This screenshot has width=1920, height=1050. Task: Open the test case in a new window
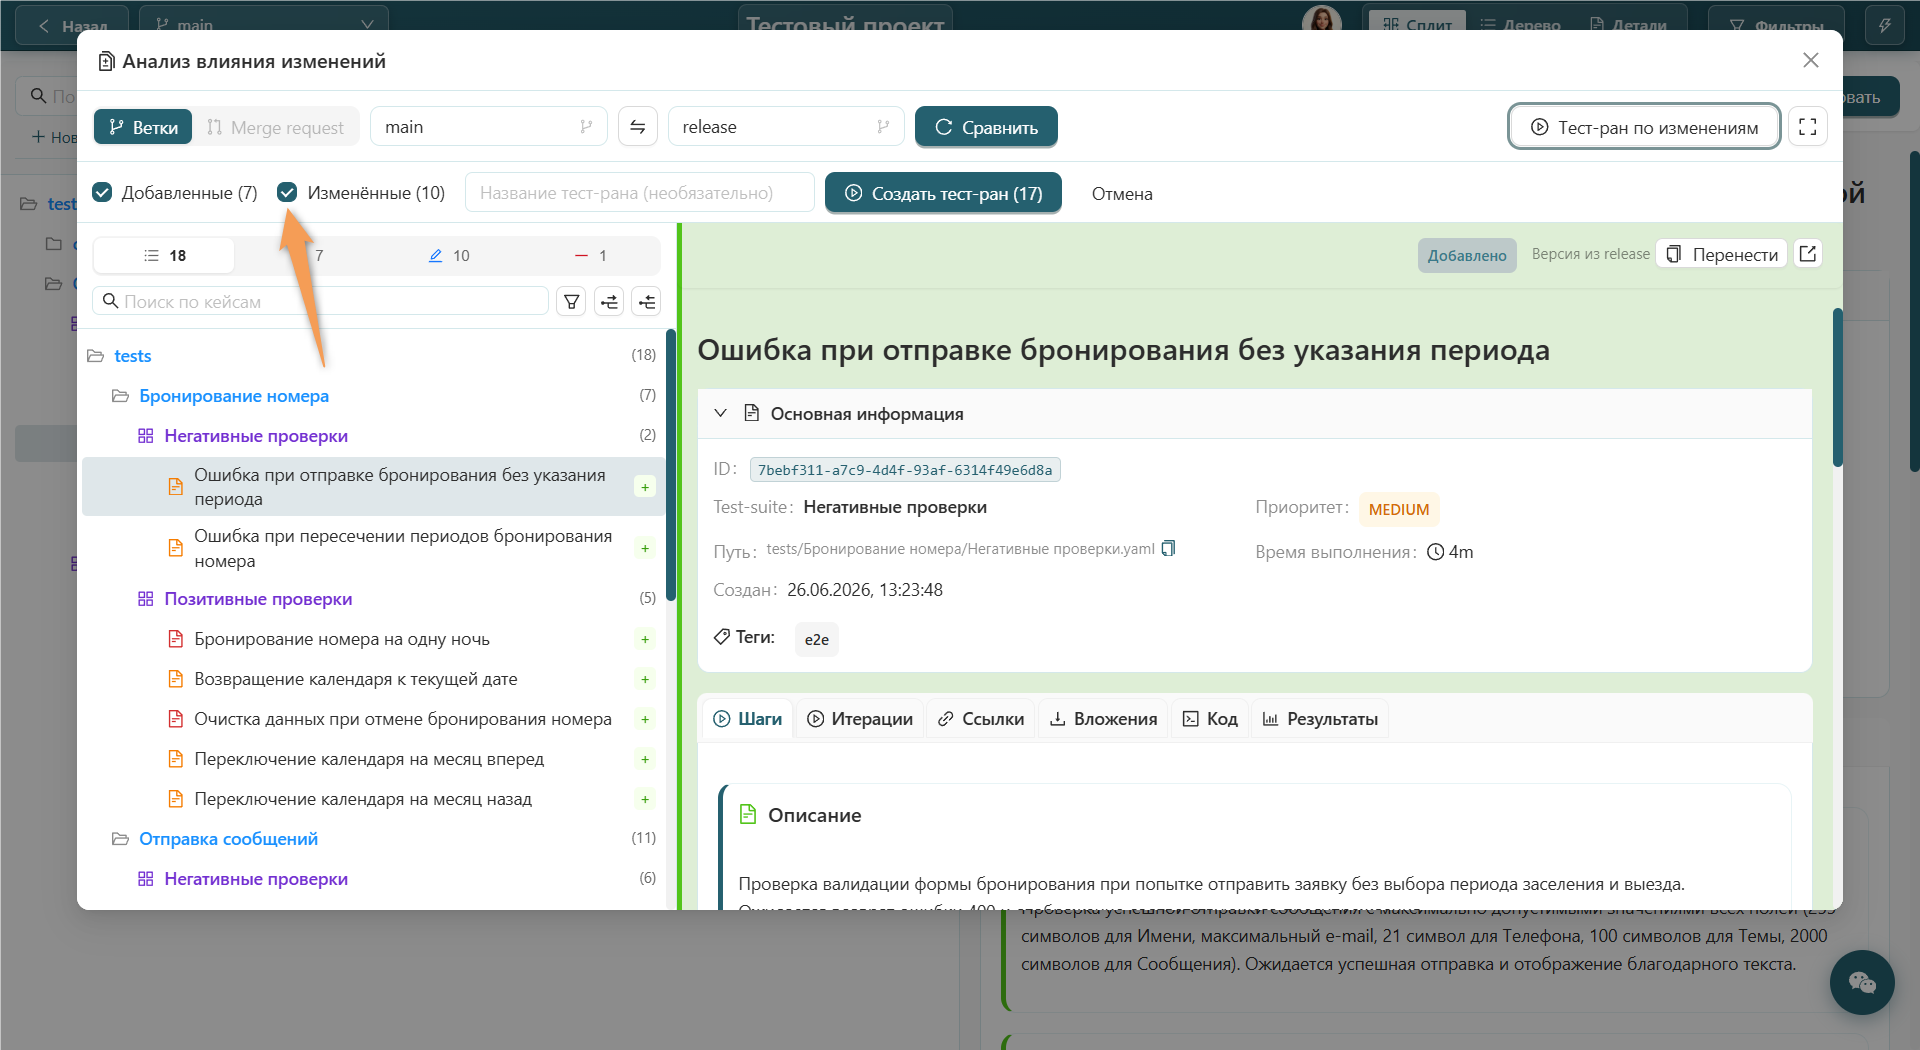1808,254
